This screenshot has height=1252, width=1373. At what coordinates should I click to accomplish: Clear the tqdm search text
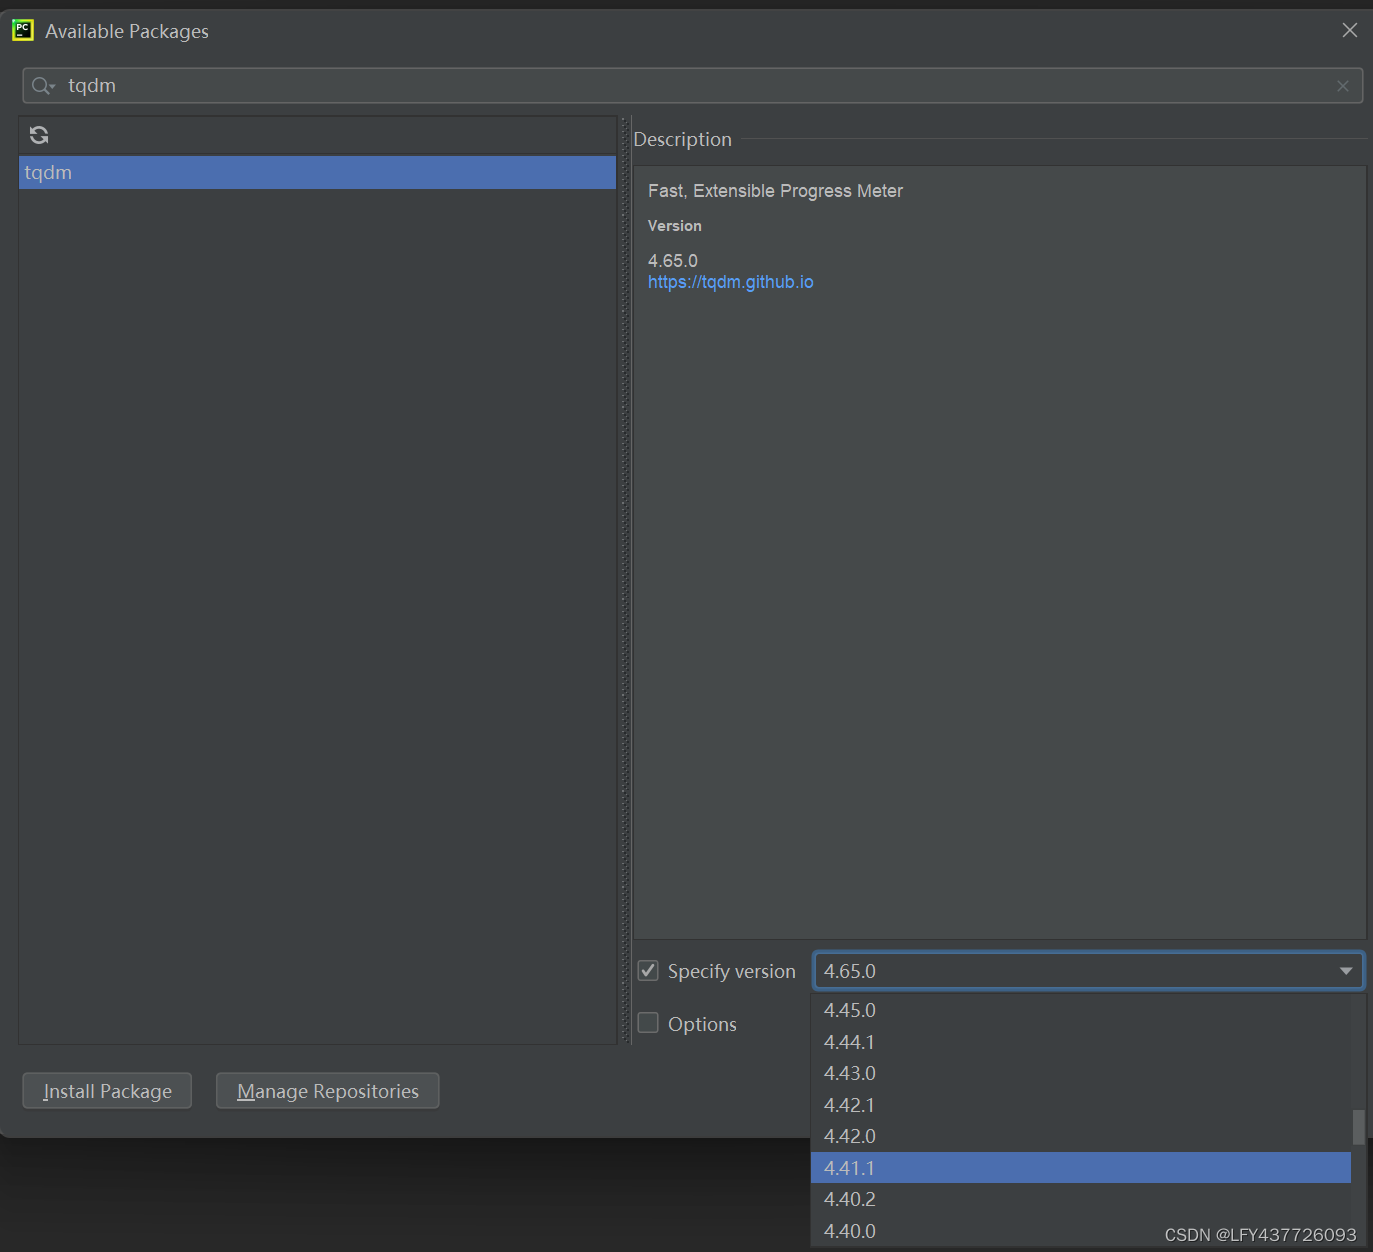tap(1343, 86)
